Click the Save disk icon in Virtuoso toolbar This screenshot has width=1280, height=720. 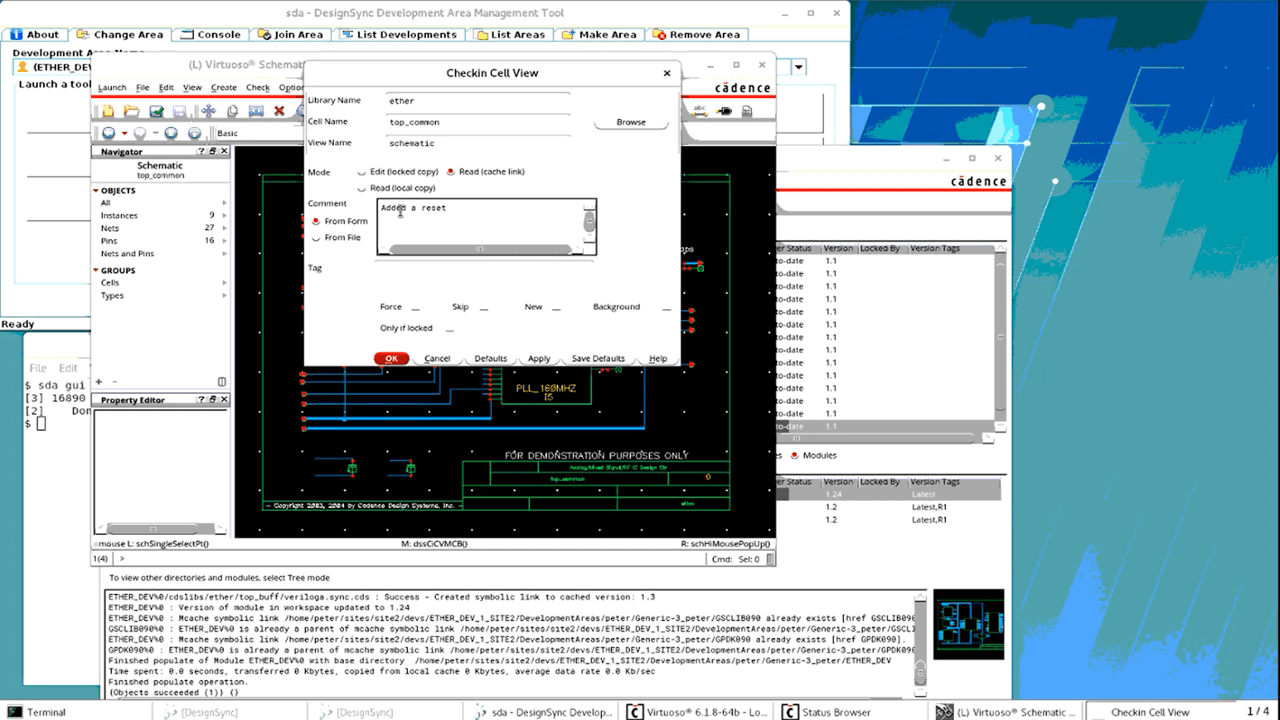pos(180,111)
